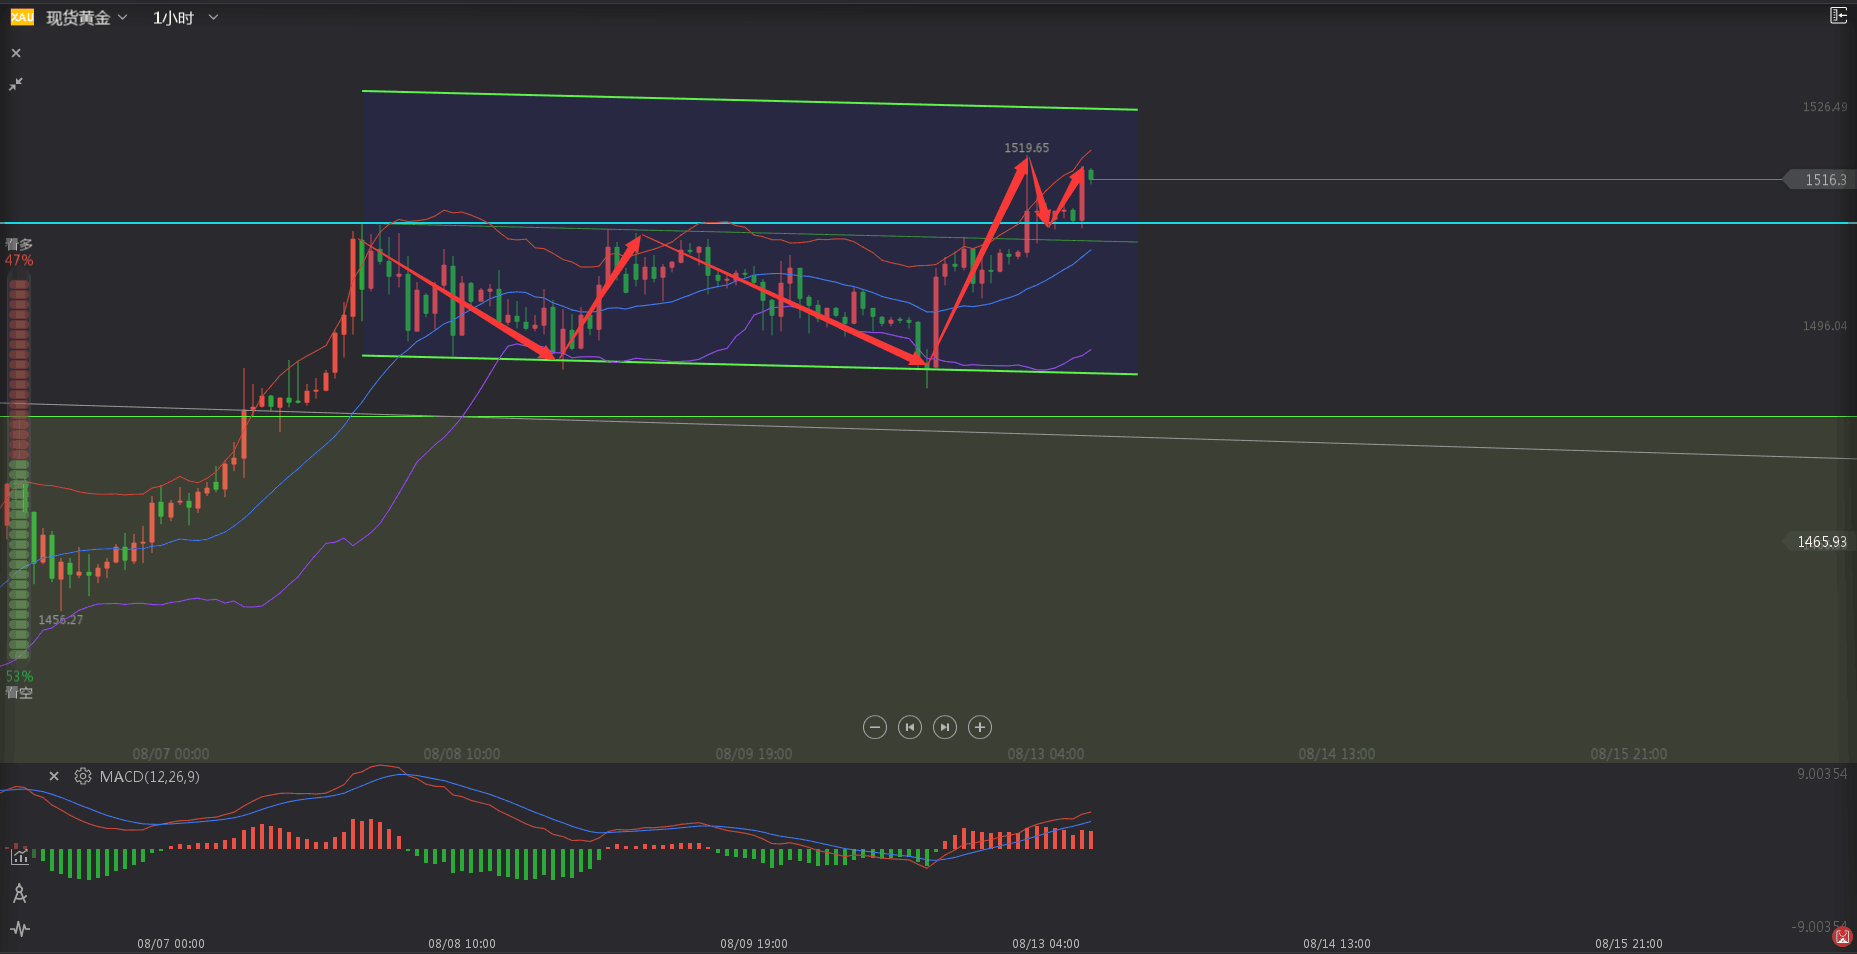Click the XAU gold symbol badge
Screen dimensions: 1857x954
point(22,17)
